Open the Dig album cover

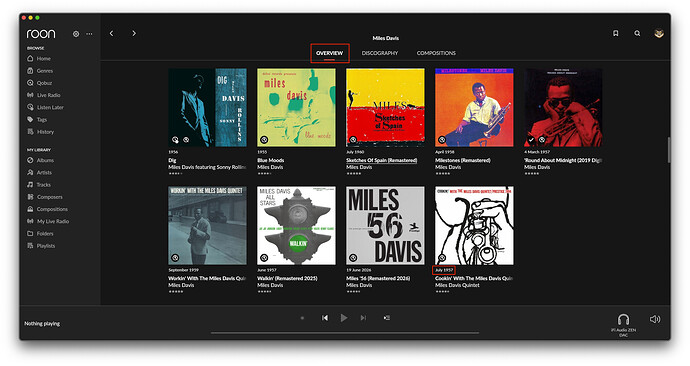(207, 107)
